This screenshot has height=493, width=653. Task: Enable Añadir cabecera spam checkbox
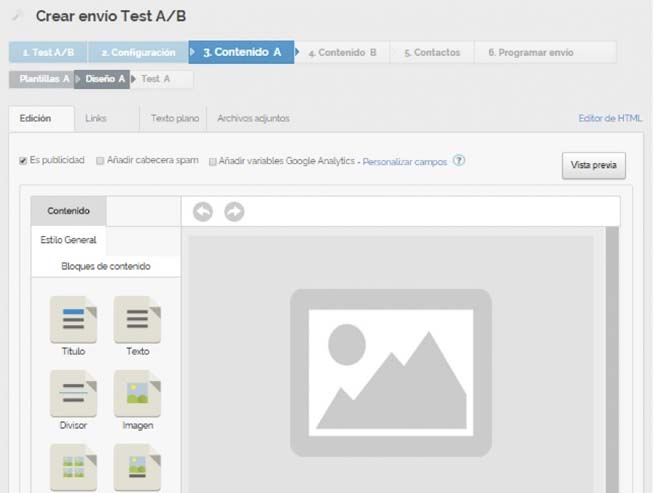click(x=100, y=161)
